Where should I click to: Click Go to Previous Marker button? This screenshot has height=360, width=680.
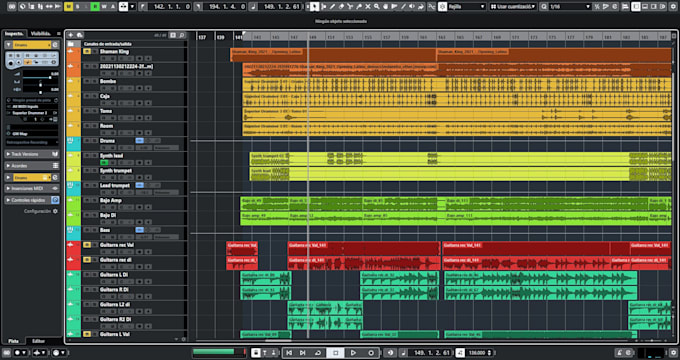[289, 353]
